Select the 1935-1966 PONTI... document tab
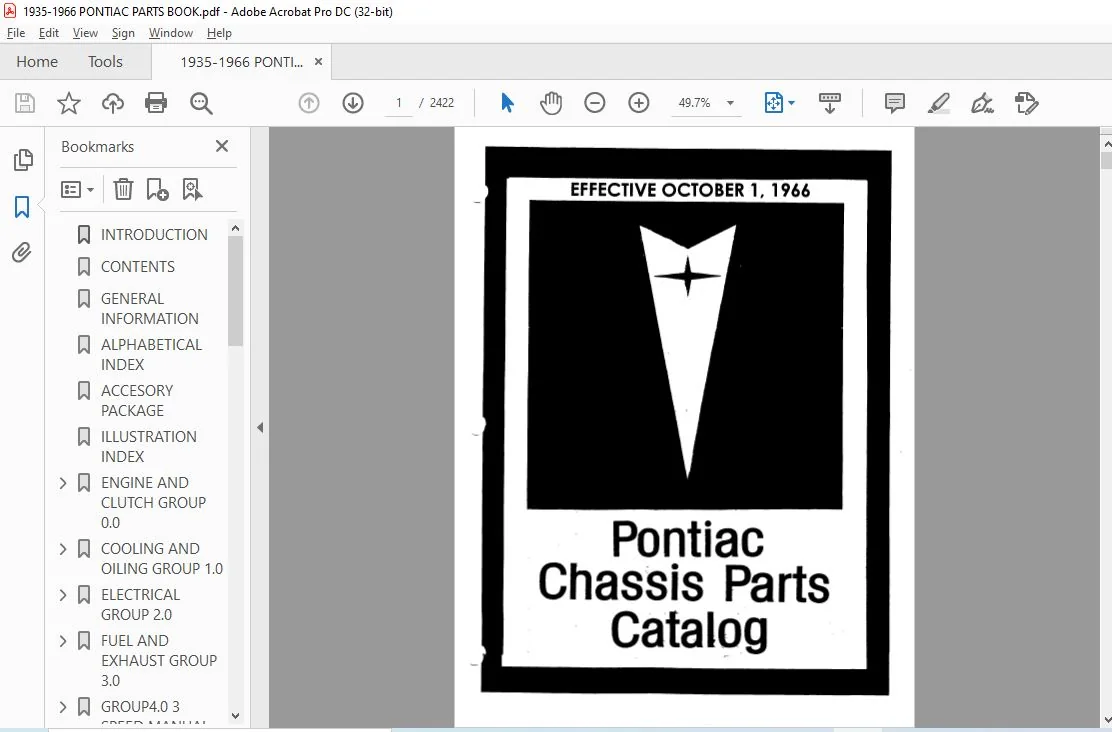The image size is (1112, 732). click(x=241, y=62)
